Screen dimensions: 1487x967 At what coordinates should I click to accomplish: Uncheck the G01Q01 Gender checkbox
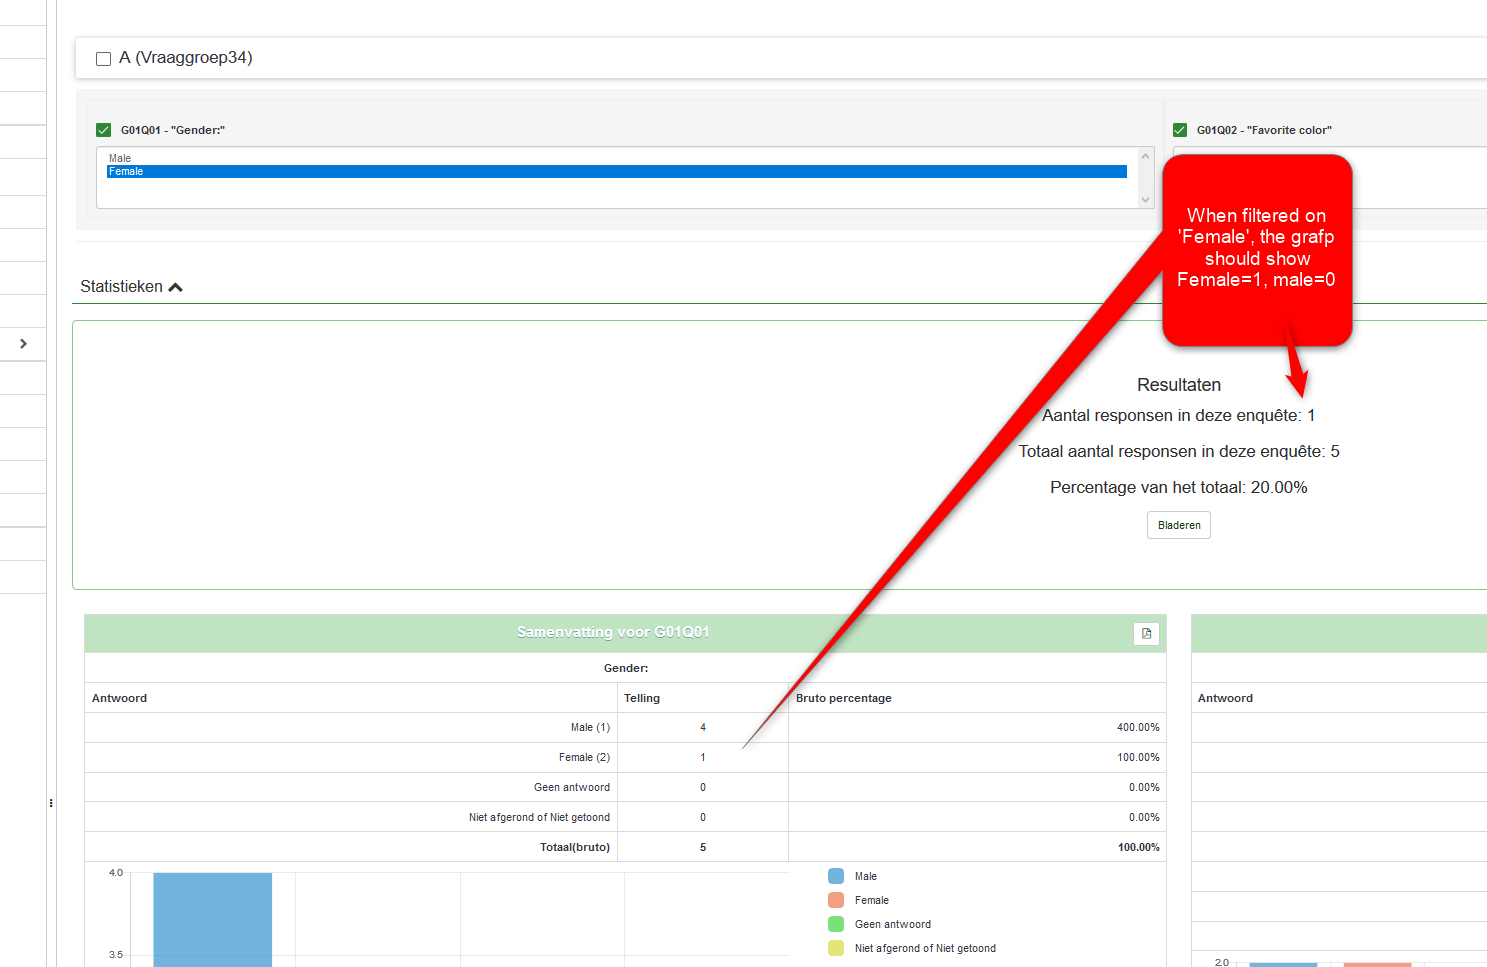[x=103, y=130]
